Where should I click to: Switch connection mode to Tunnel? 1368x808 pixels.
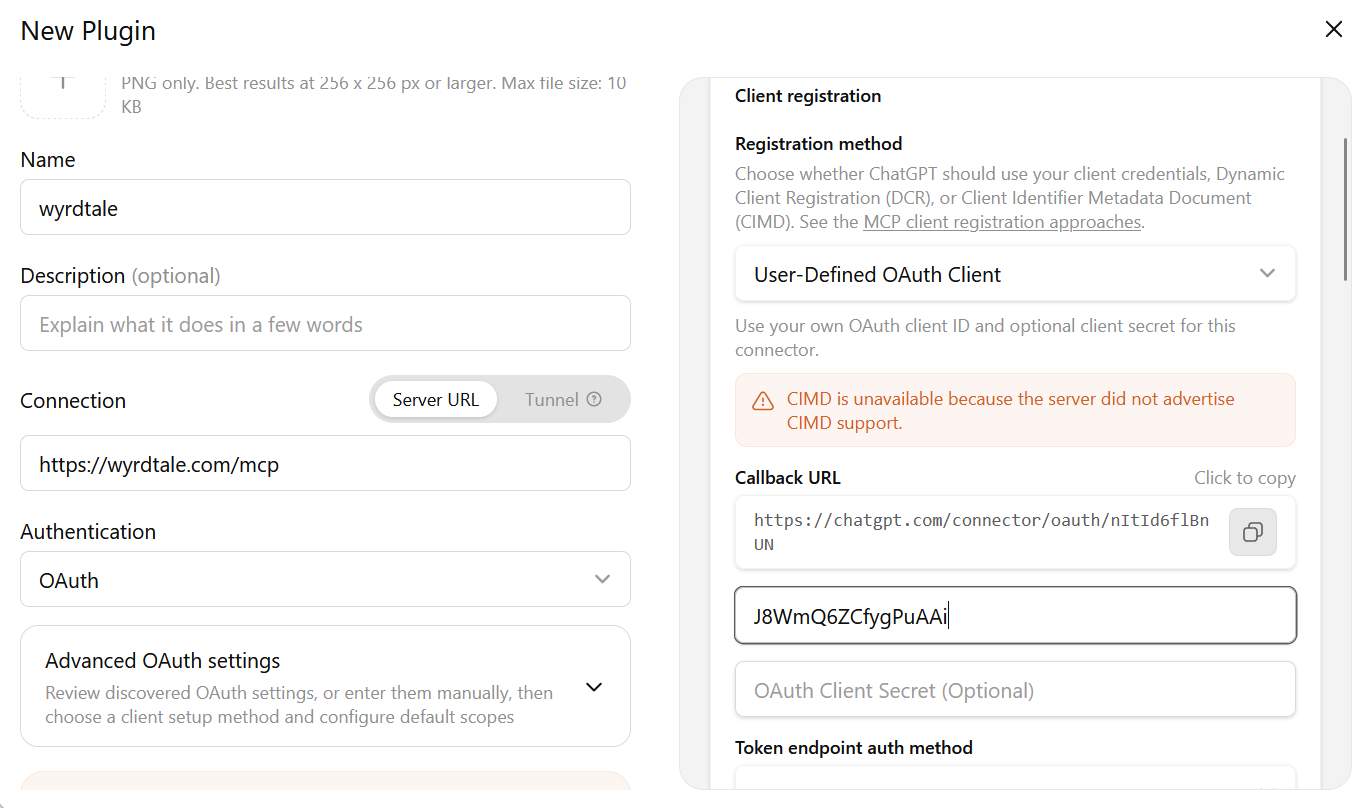[563, 399]
